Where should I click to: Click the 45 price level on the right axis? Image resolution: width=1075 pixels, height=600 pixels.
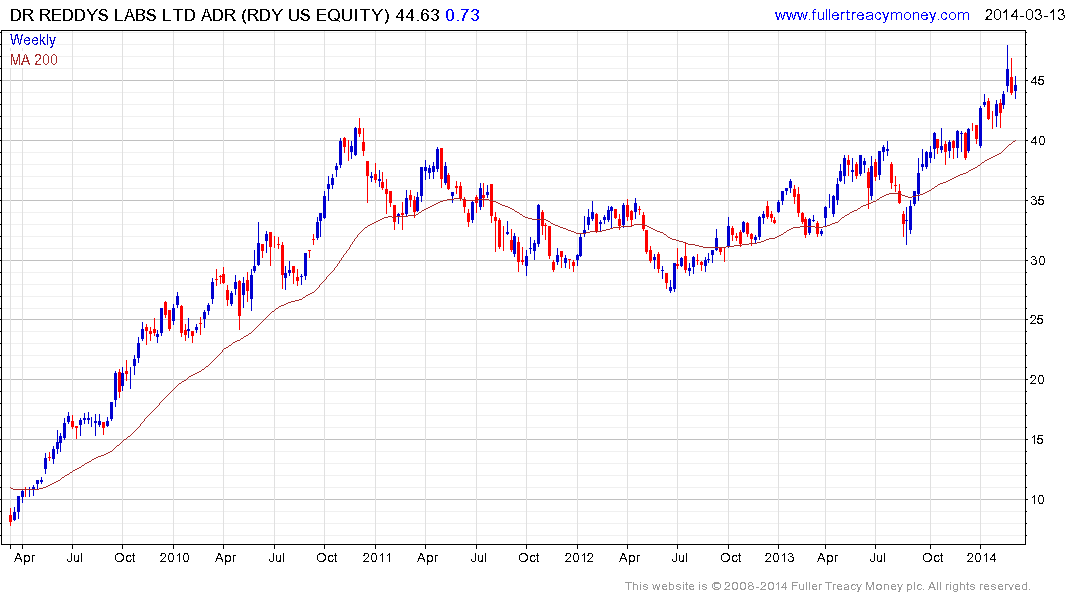tap(1042, 81)
